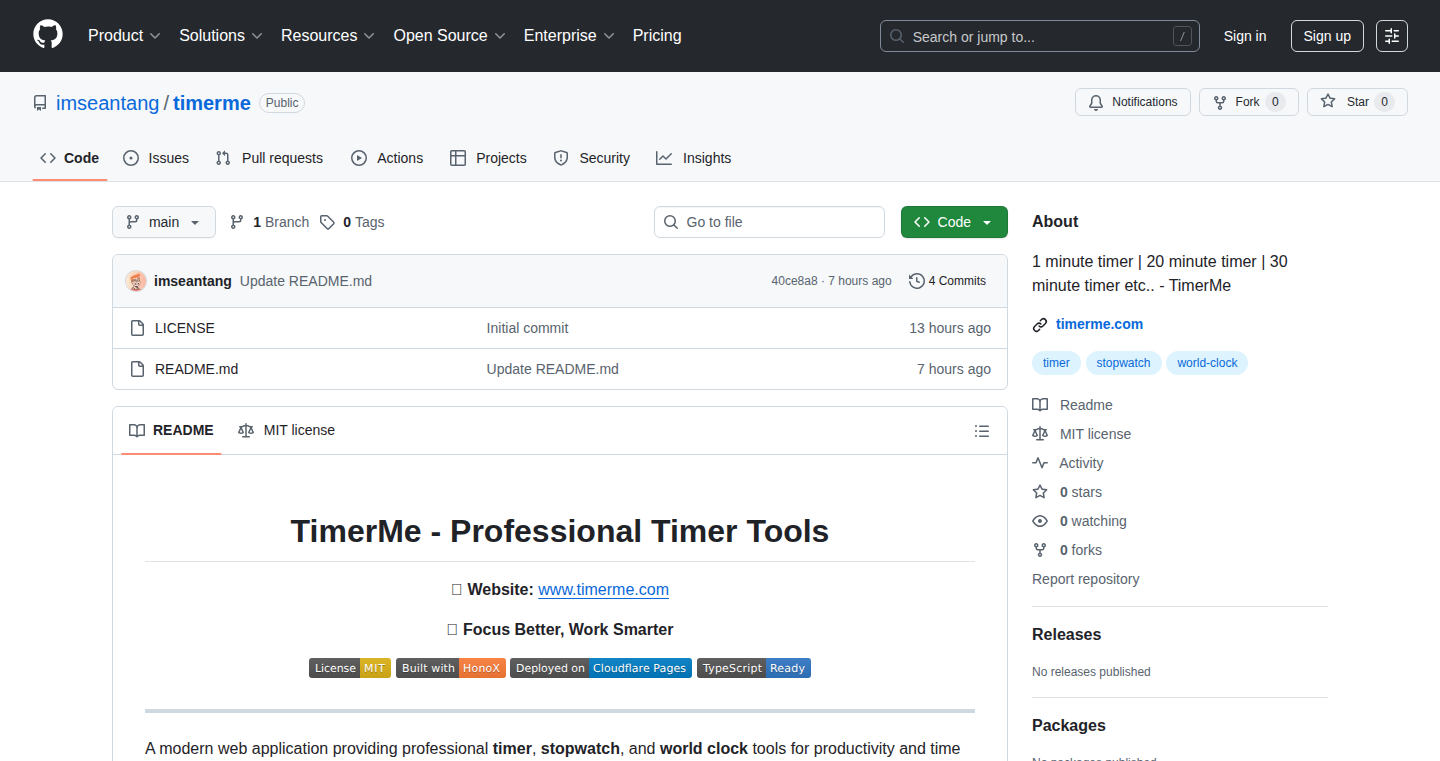Click the magnifier icon in Go to file
The width and height of the screenshot is (1440, 761).
[671, 222]
